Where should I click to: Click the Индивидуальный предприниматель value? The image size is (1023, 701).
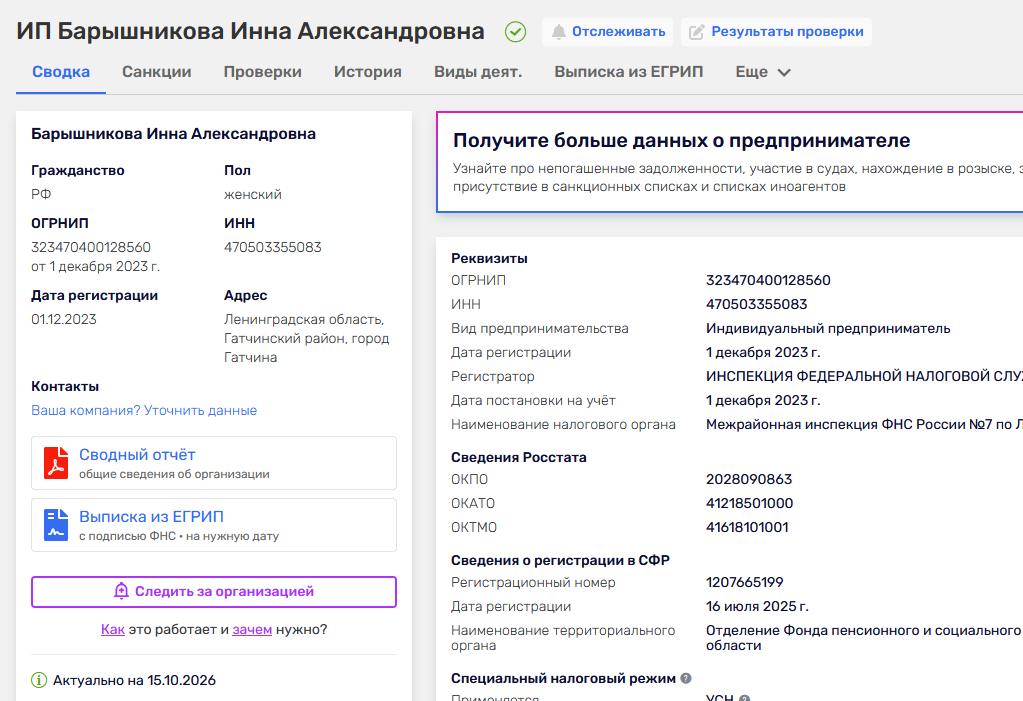click(x=828, y=329)
